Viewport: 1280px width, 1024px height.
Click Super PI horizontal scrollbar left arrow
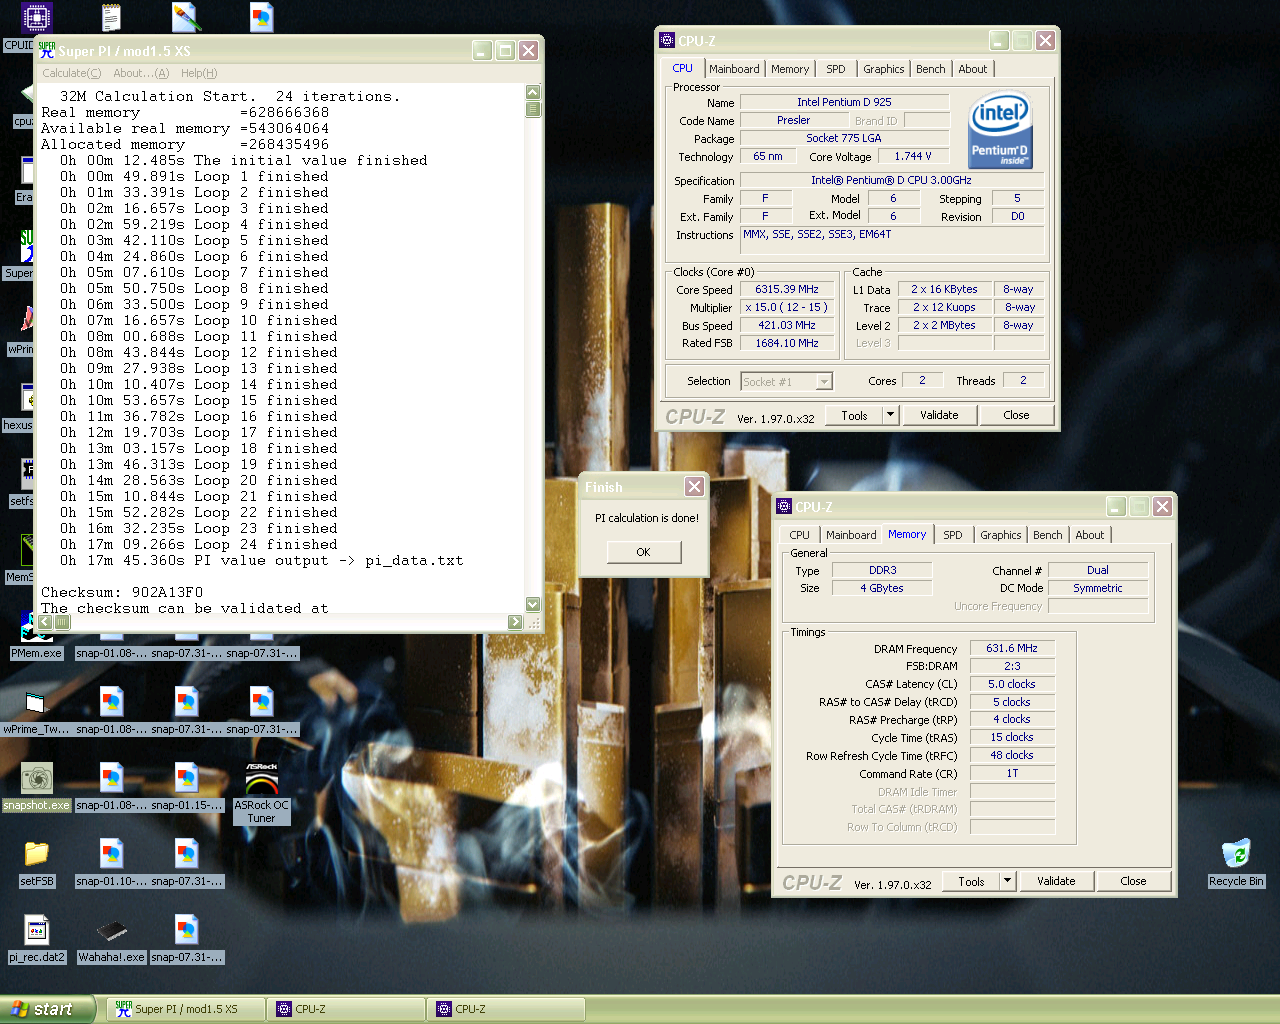click(46, 622)
